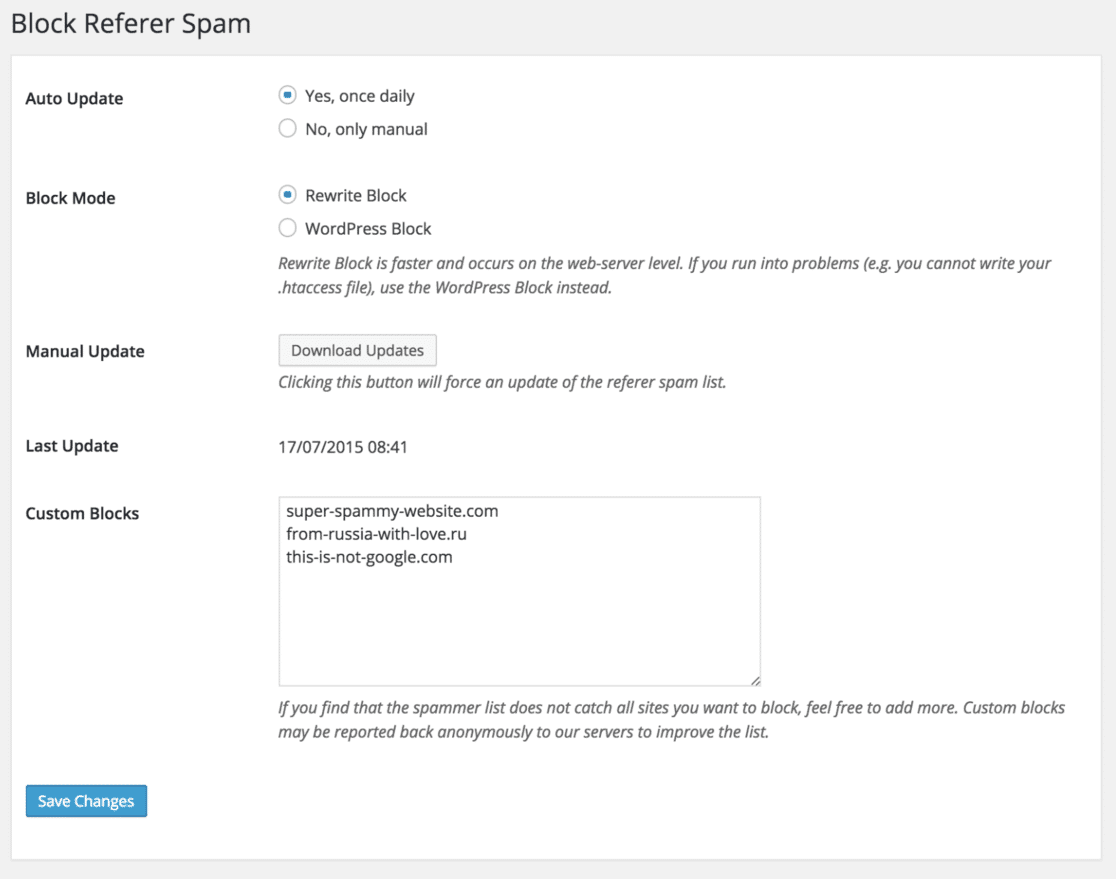Click the forced update description text
1116x879 pixels.
pos(502,382)
